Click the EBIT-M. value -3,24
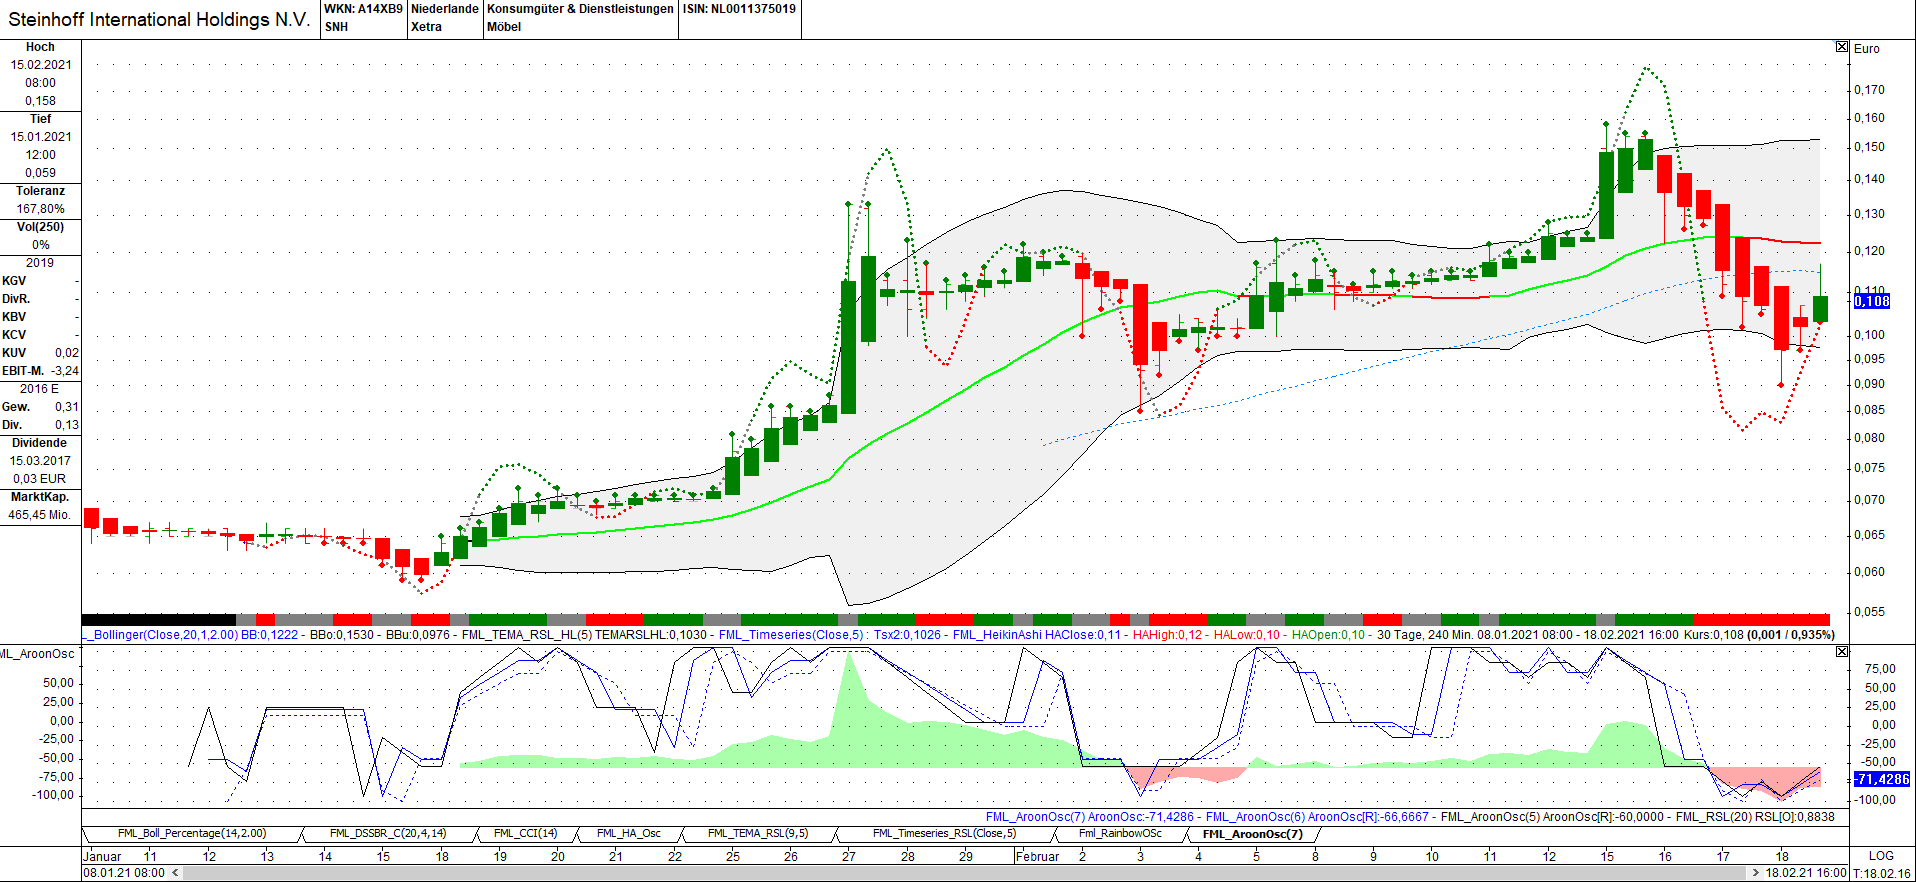The width and height of the screenshot is (1916, 882). (64, 371)
